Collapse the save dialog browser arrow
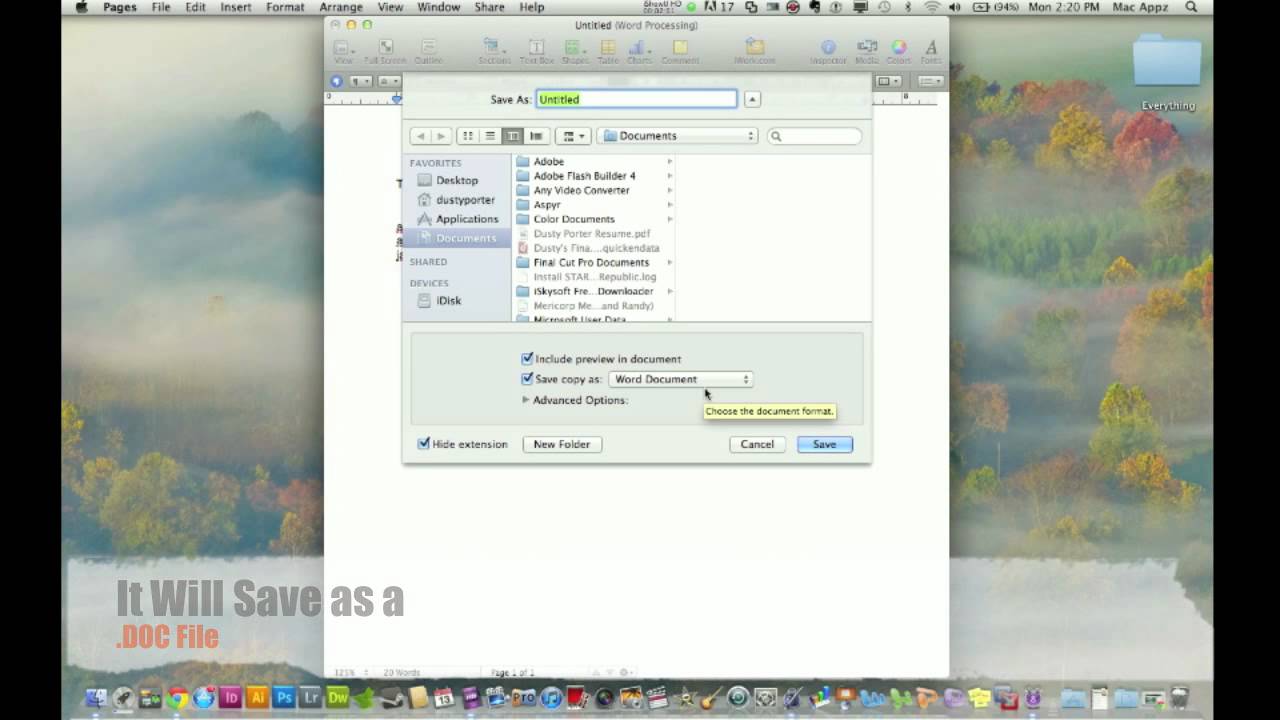1280x720 pixels. tap(752, 99)
